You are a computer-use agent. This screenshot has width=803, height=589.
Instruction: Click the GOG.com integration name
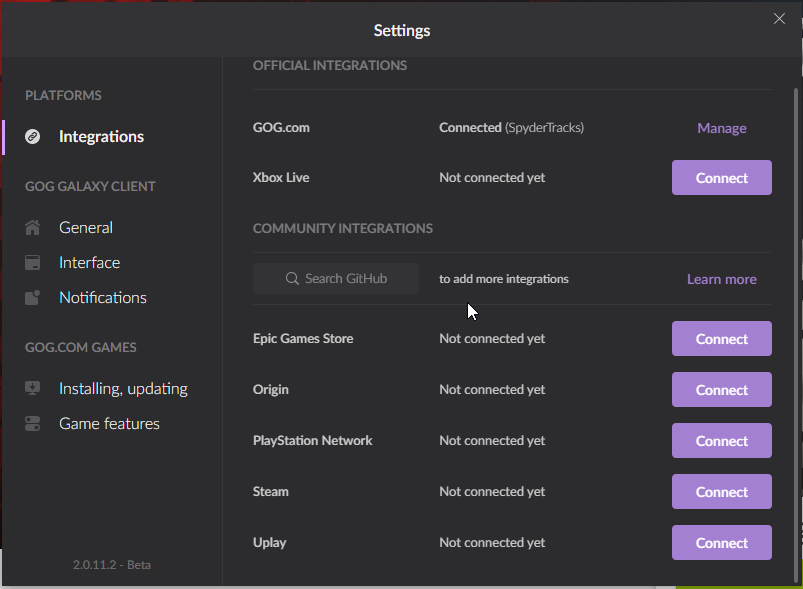click(x=281, y=128)
